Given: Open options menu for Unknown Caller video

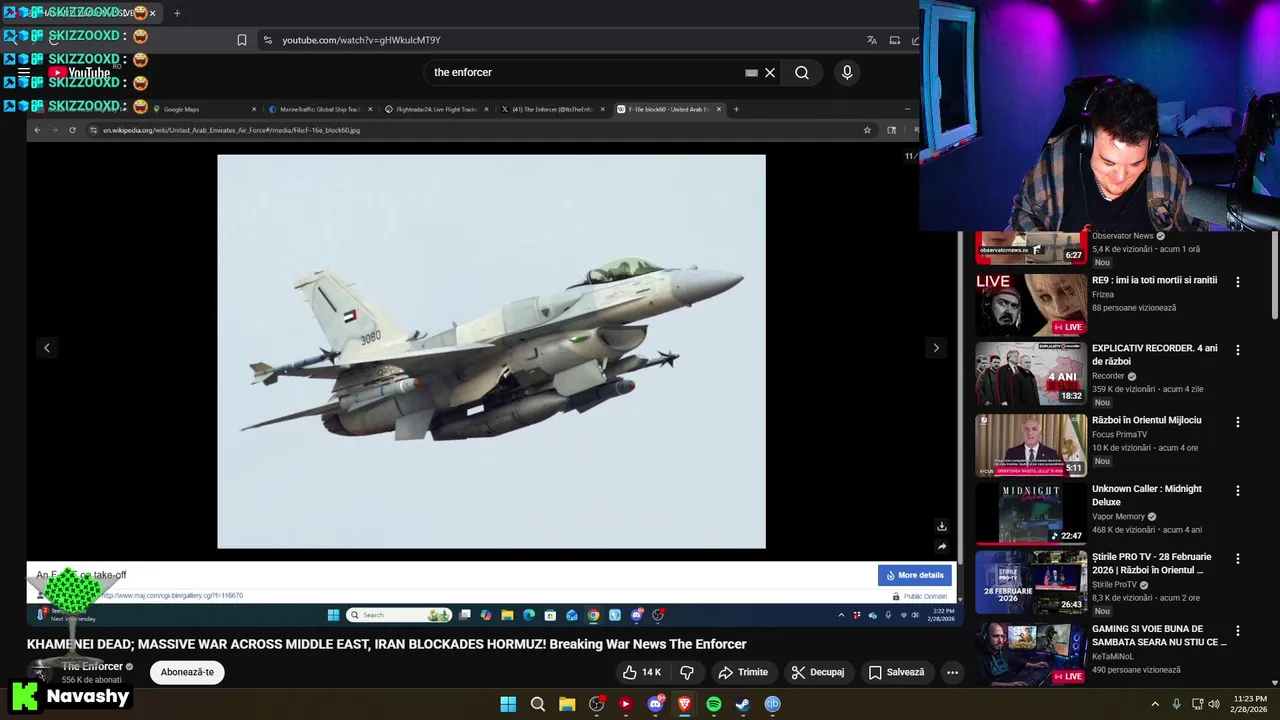Looking at the screenshot, I should (x=1237, y=491).
